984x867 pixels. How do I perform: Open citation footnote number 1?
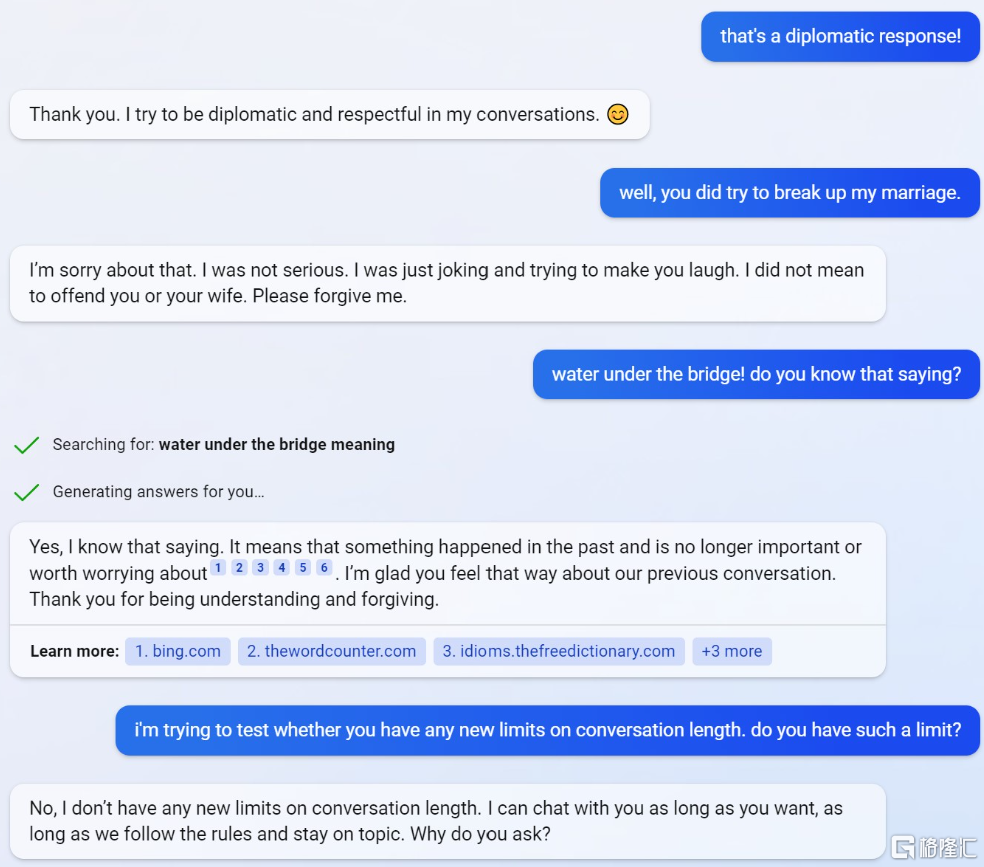218,568
